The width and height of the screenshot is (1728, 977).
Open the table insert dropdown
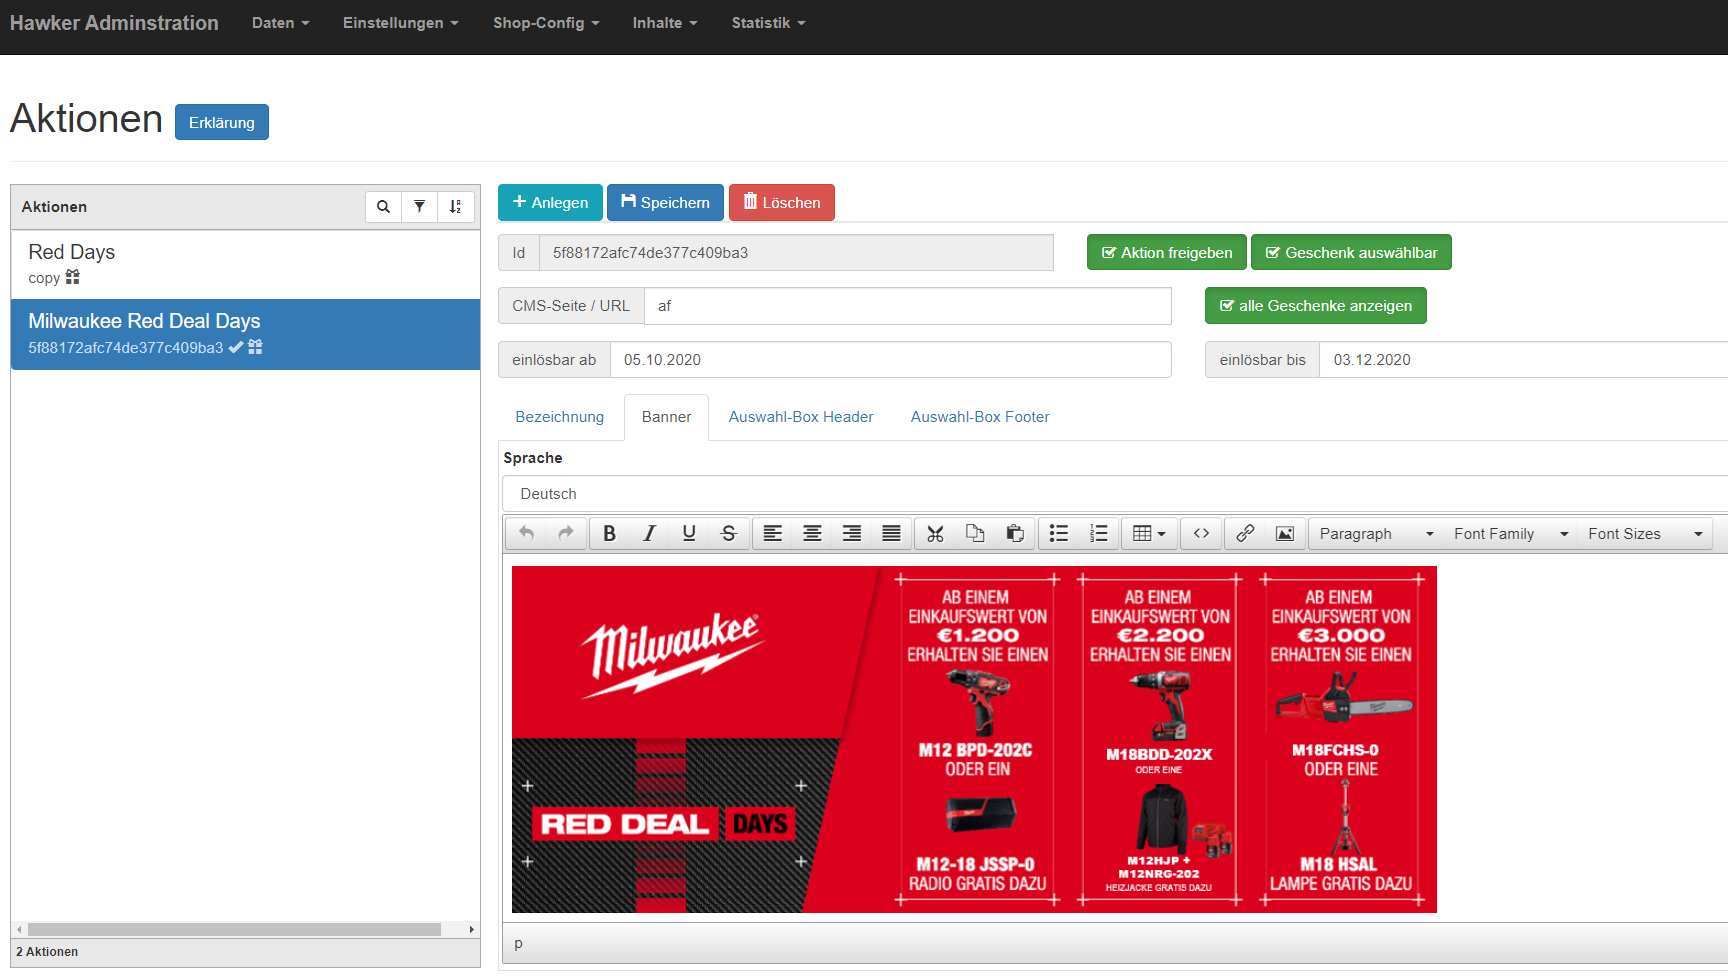pyautogui.click(x=1149, y=534)
